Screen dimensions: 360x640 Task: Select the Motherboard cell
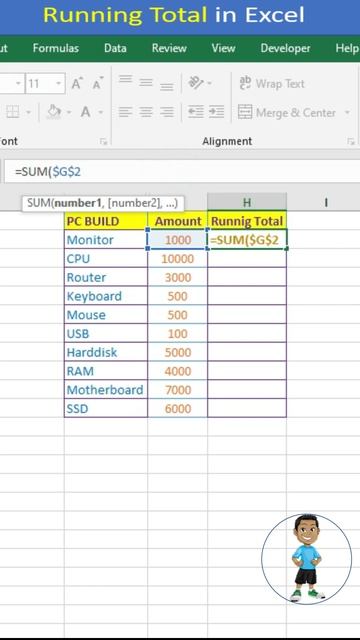[106, 389]
